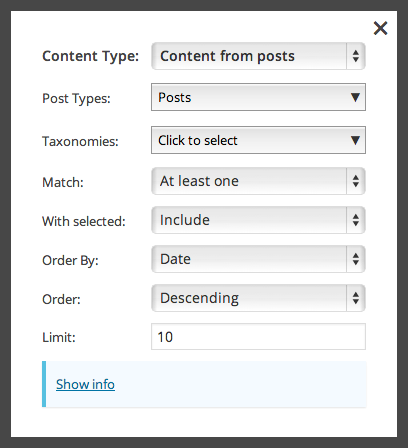Open the Order By select showing Date

coord(258,259)
